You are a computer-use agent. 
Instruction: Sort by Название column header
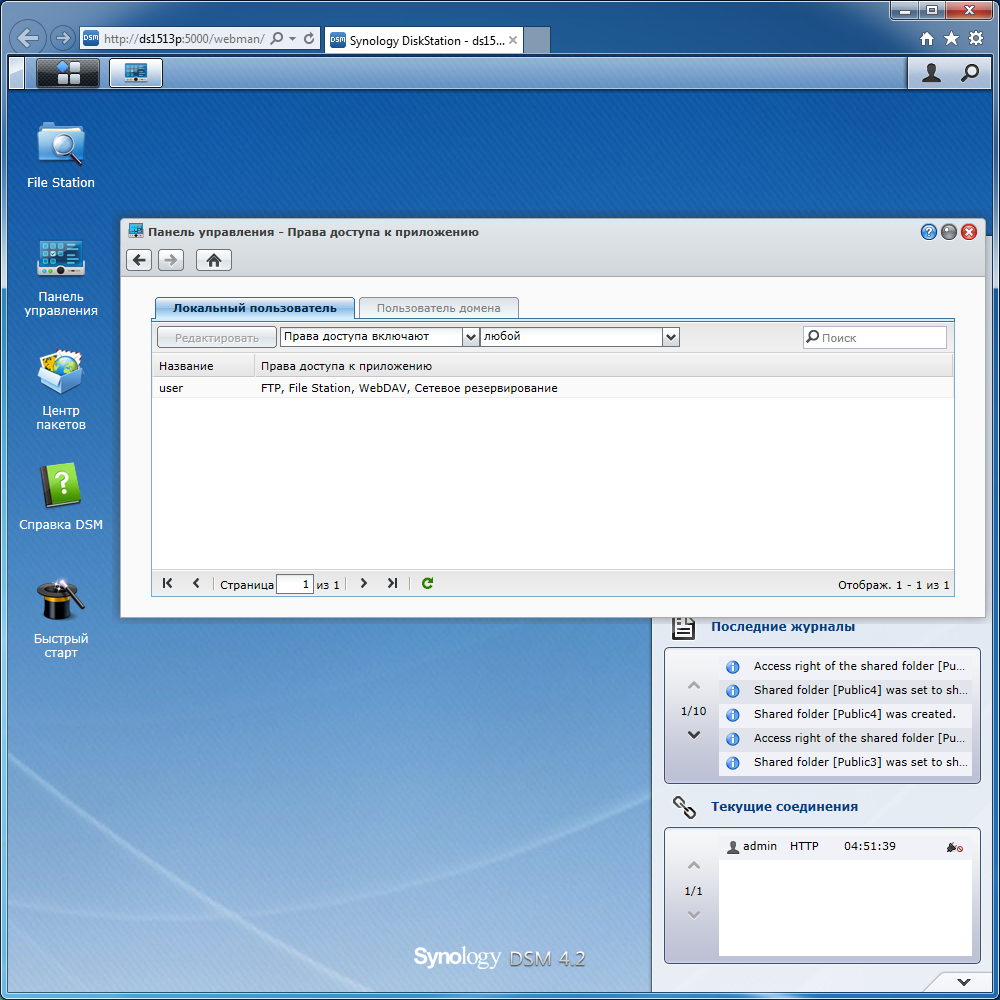coord(203,366)
